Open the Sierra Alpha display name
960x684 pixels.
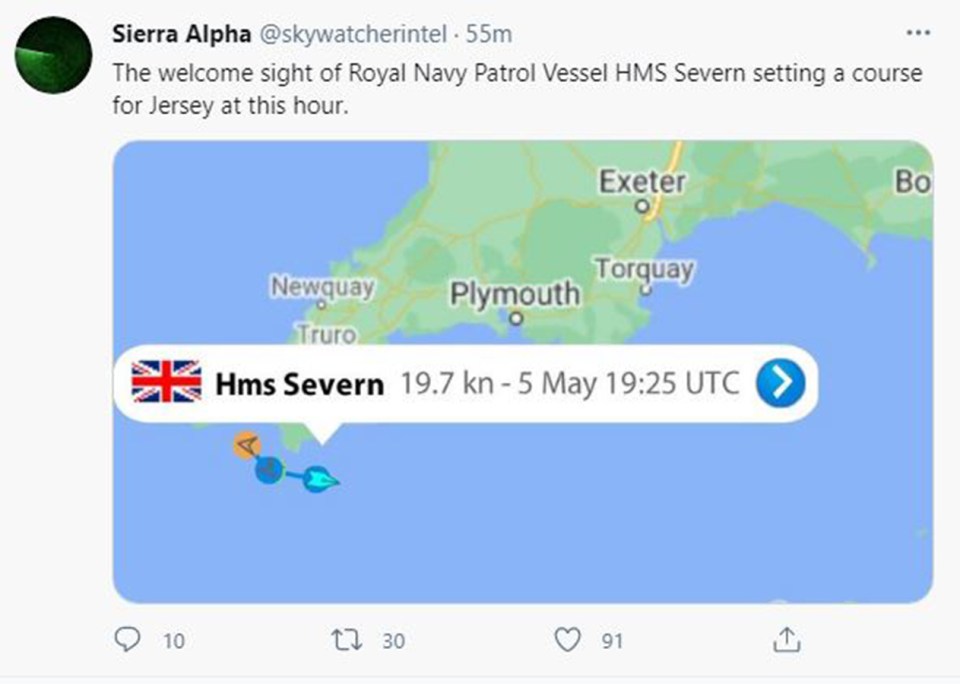click(181, 34)
